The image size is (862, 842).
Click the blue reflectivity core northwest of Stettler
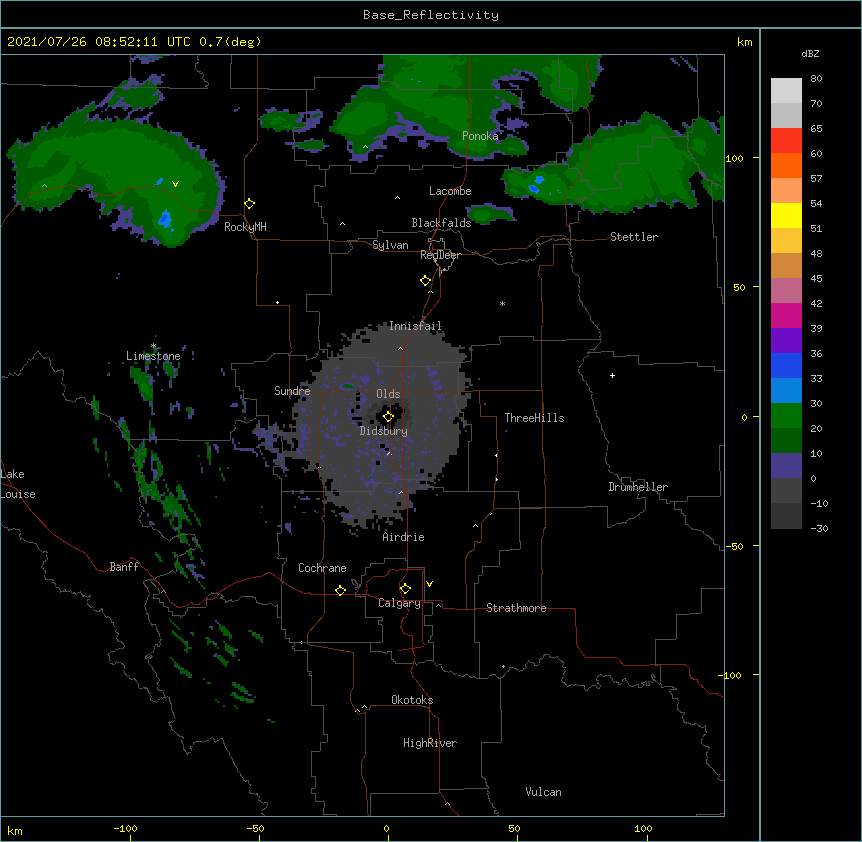point(537,185)
